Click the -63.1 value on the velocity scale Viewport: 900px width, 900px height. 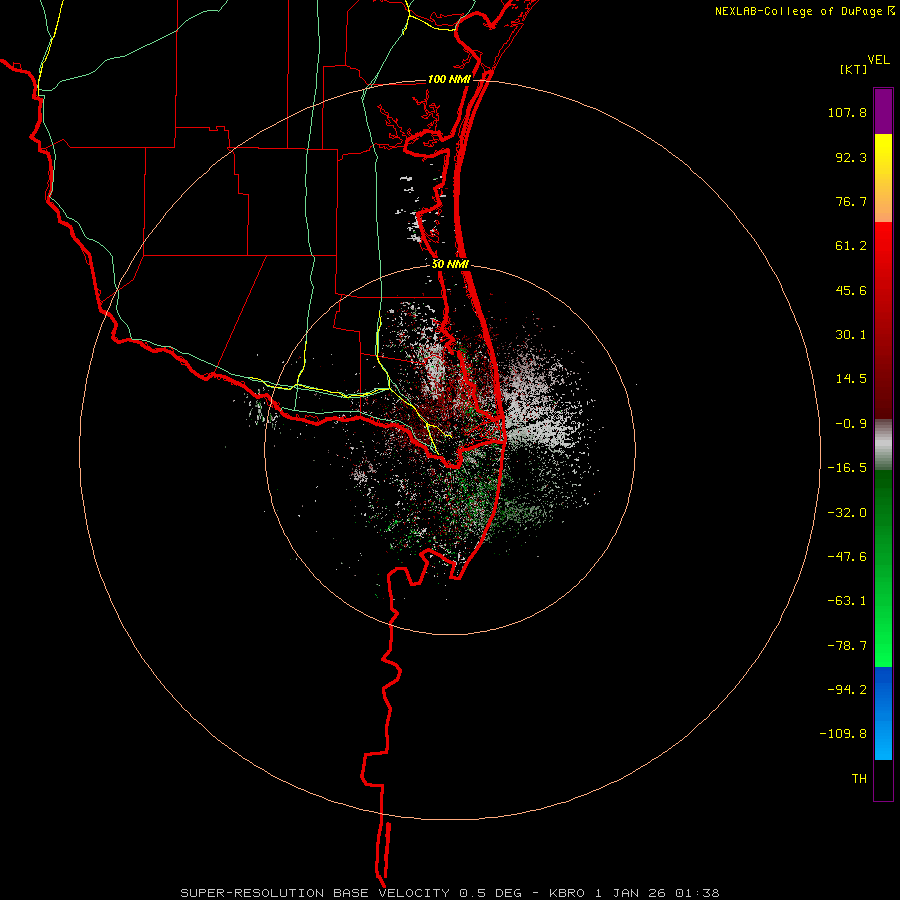(x=847, y=601)
